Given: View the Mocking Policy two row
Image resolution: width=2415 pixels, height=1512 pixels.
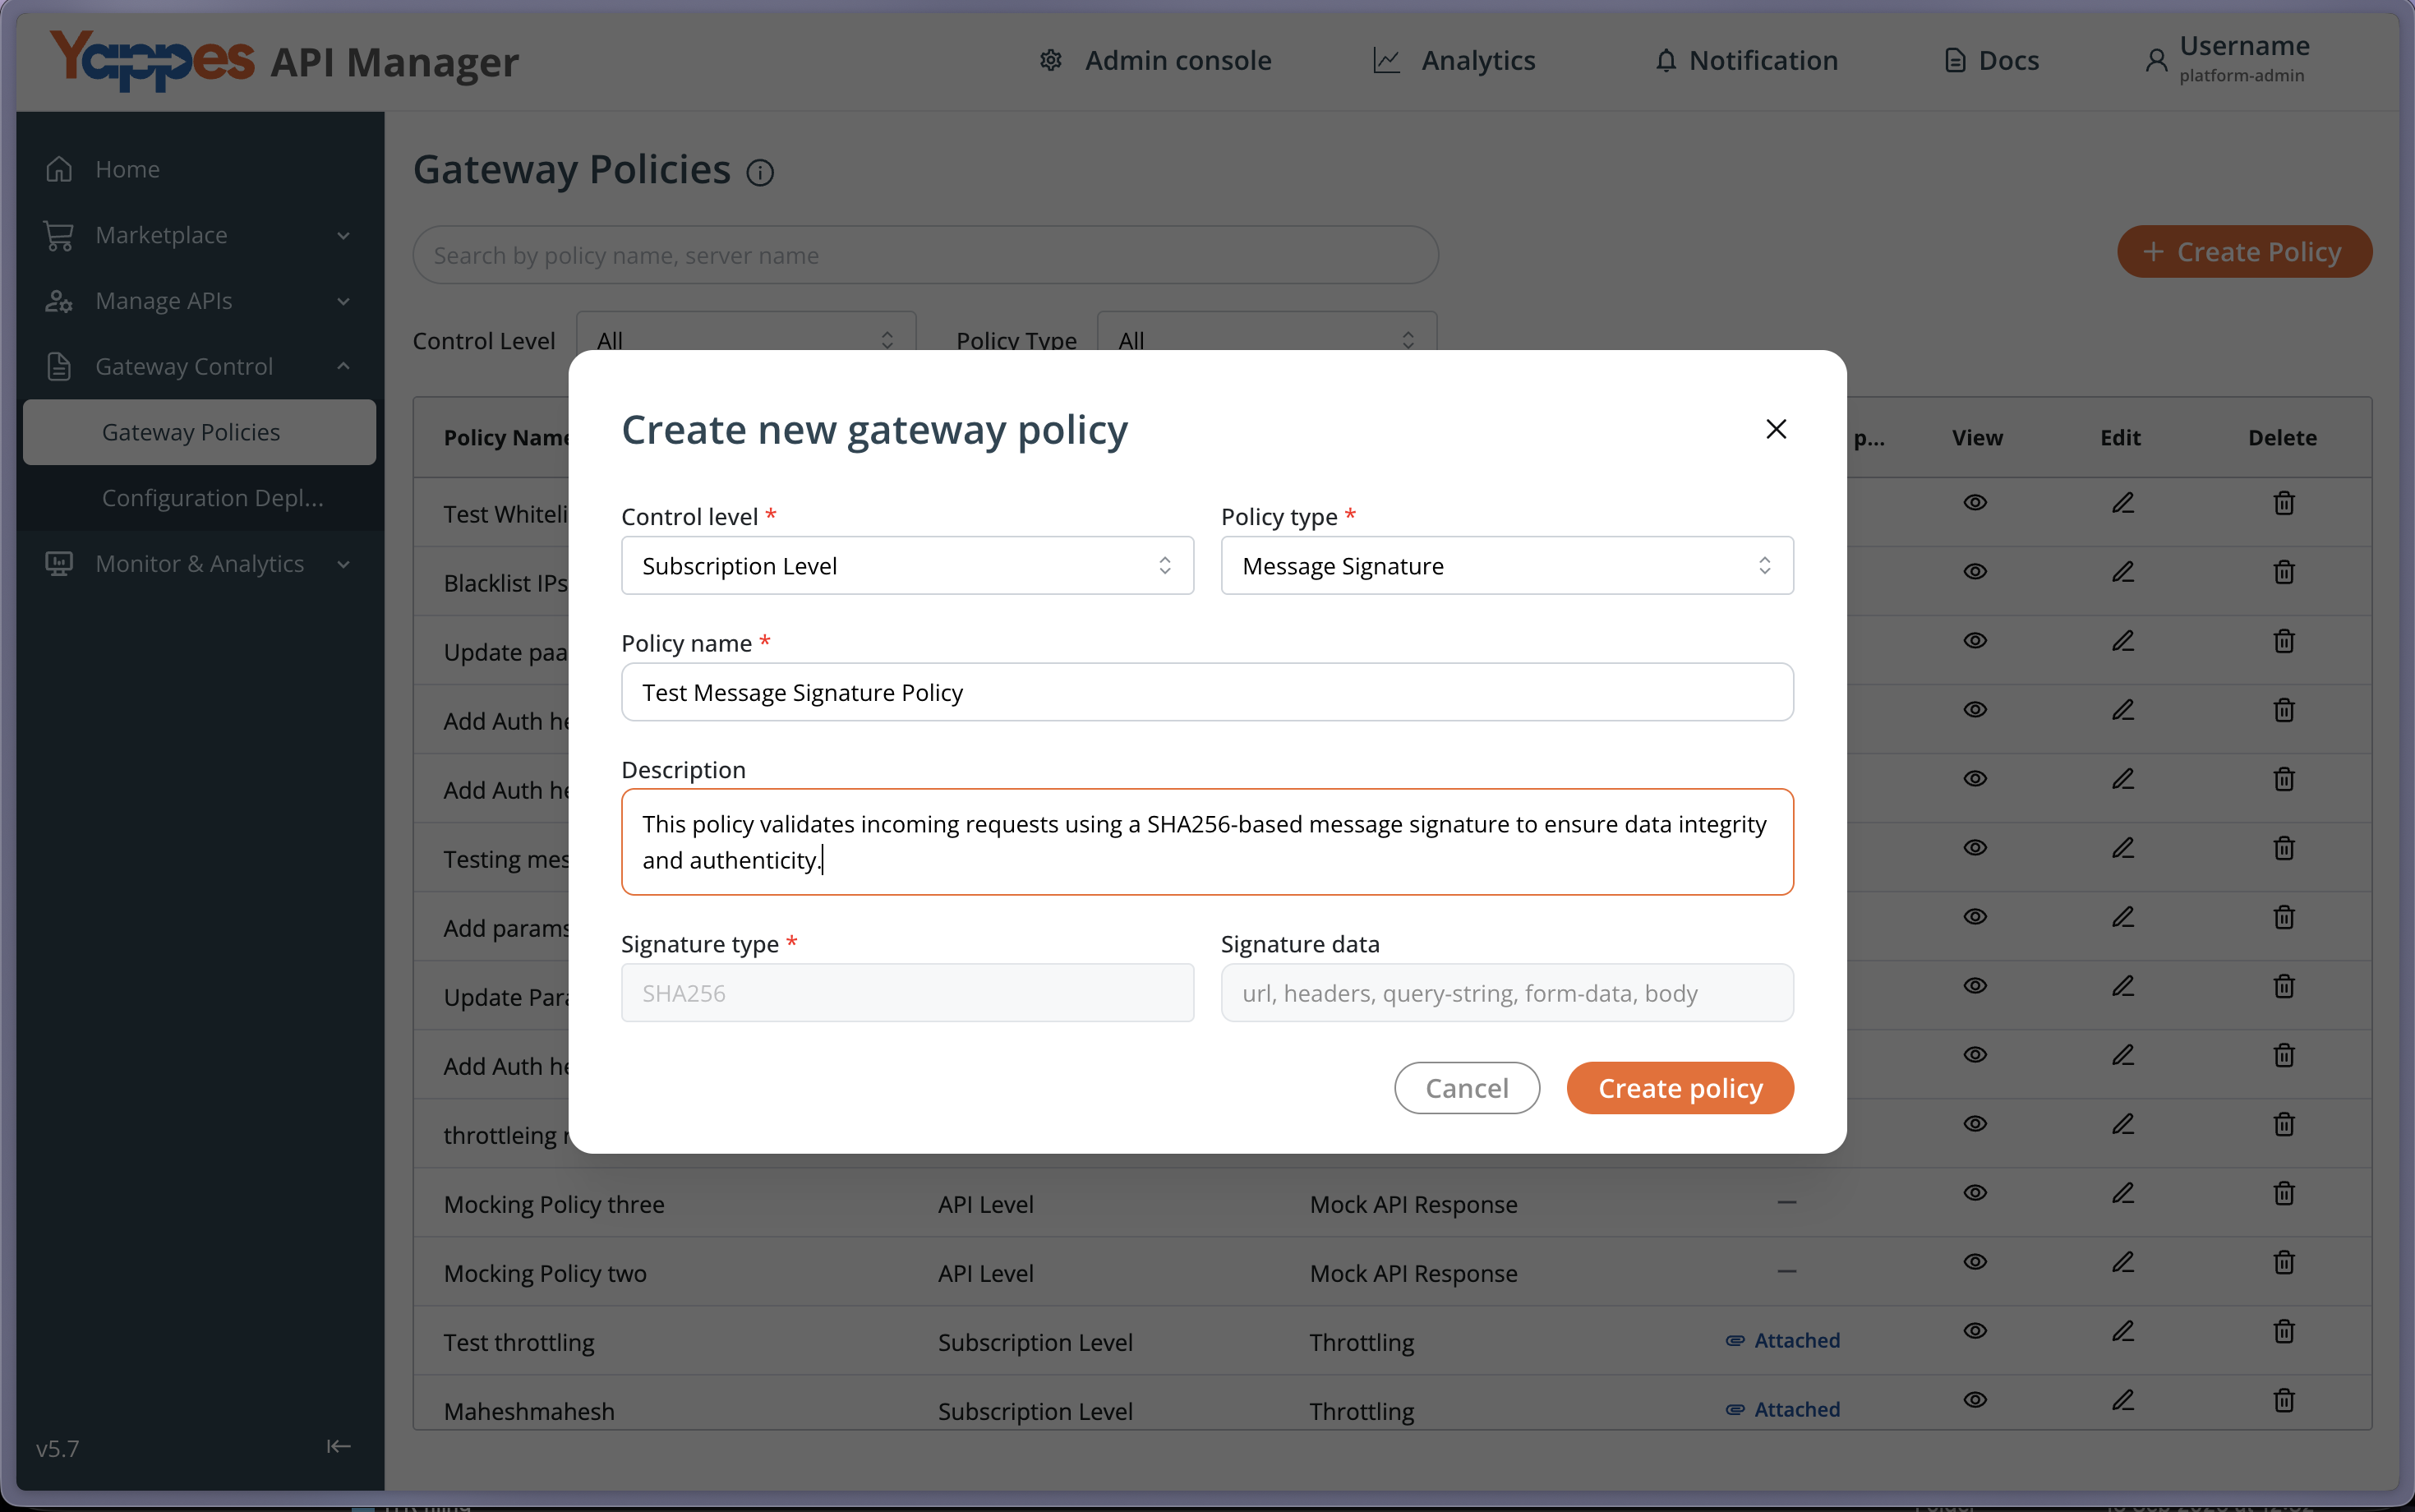Looking at the screenshot, I should pyautogui.click(x=1975, y=1261).
